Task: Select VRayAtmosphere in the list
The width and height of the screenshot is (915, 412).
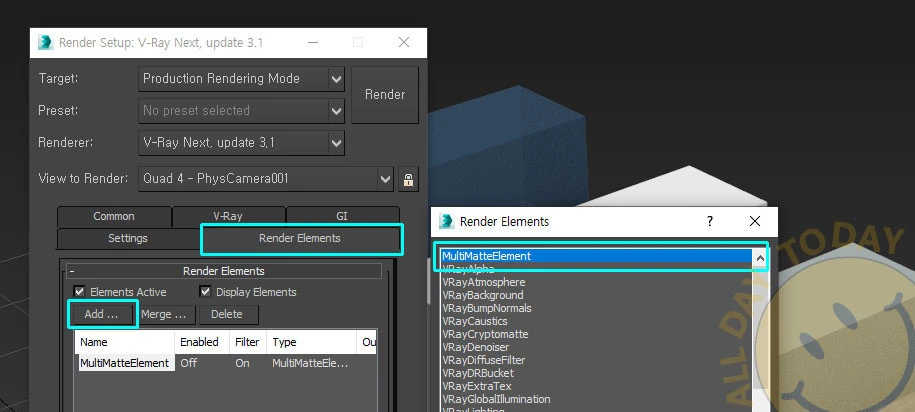Action: [596, 282]
